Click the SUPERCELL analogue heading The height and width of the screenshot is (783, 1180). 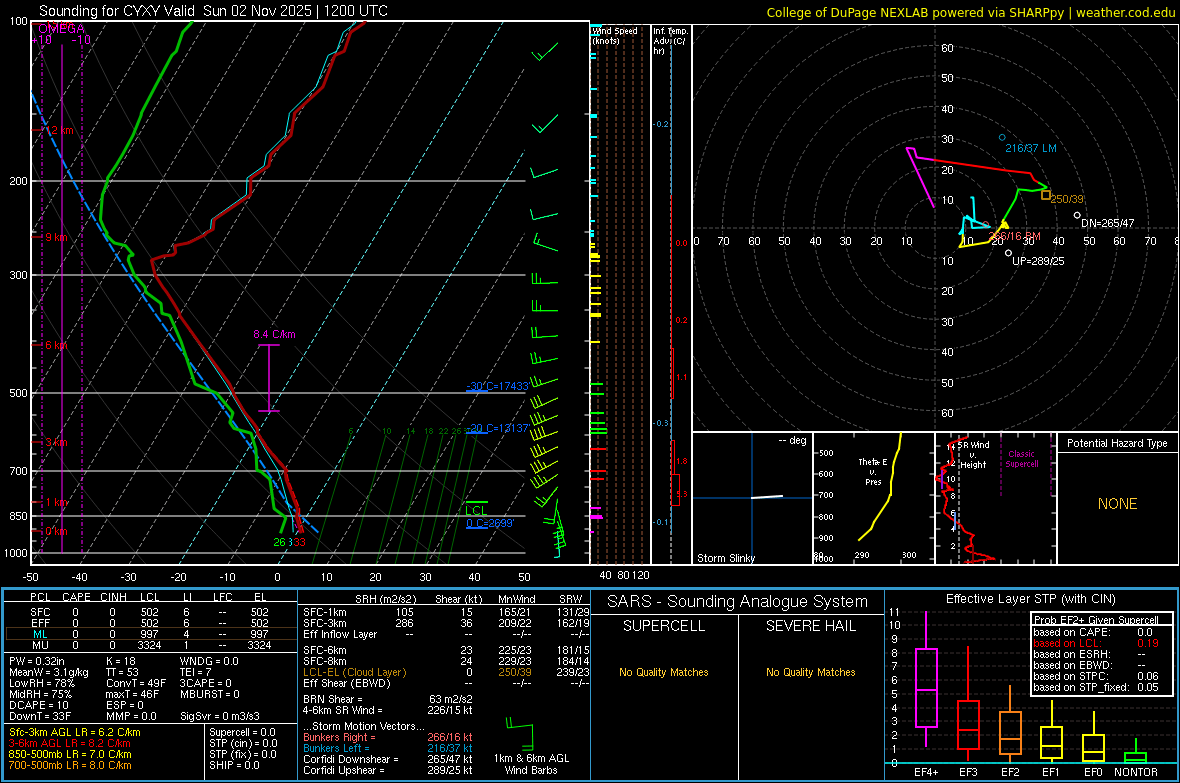click(664, 626)
